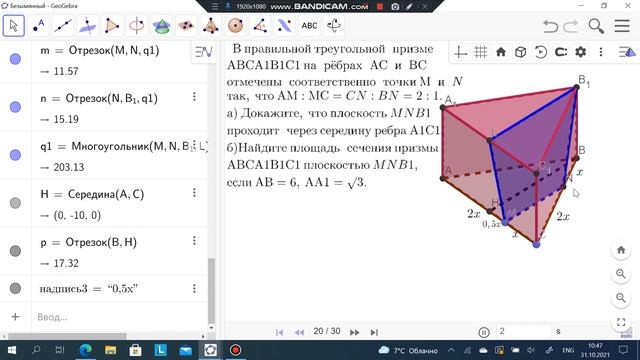Toggle visibility of segment p
This screenshot has width=640, height=360.
click(16, 251)
